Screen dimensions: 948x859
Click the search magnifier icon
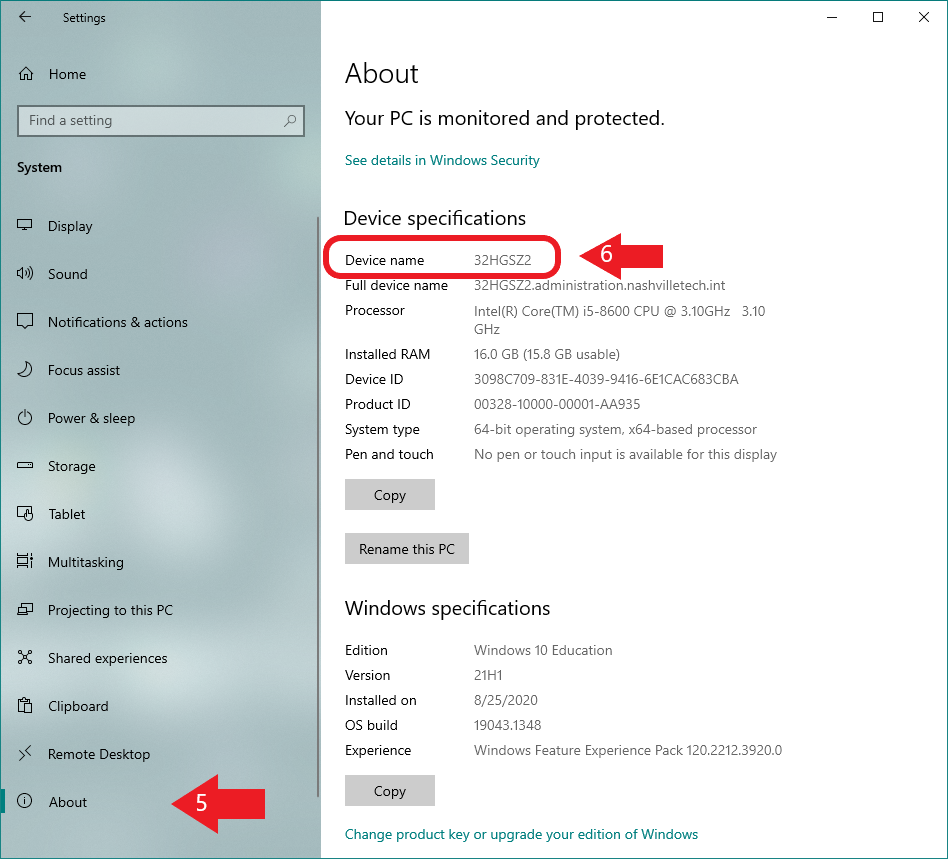pos(290,120)
